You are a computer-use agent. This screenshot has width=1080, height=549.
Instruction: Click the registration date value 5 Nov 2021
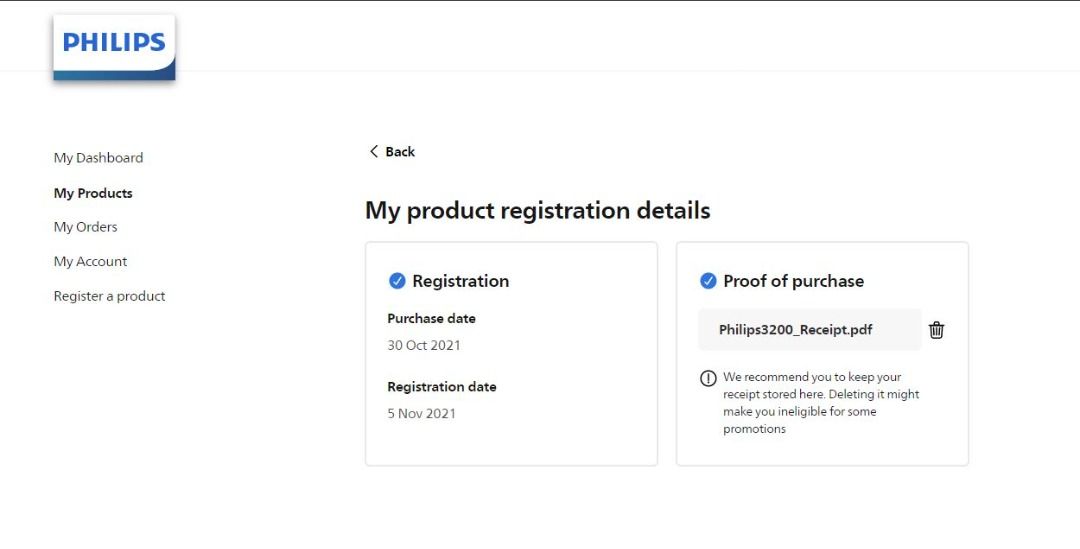pyautogui.click(x=421, y=414)
